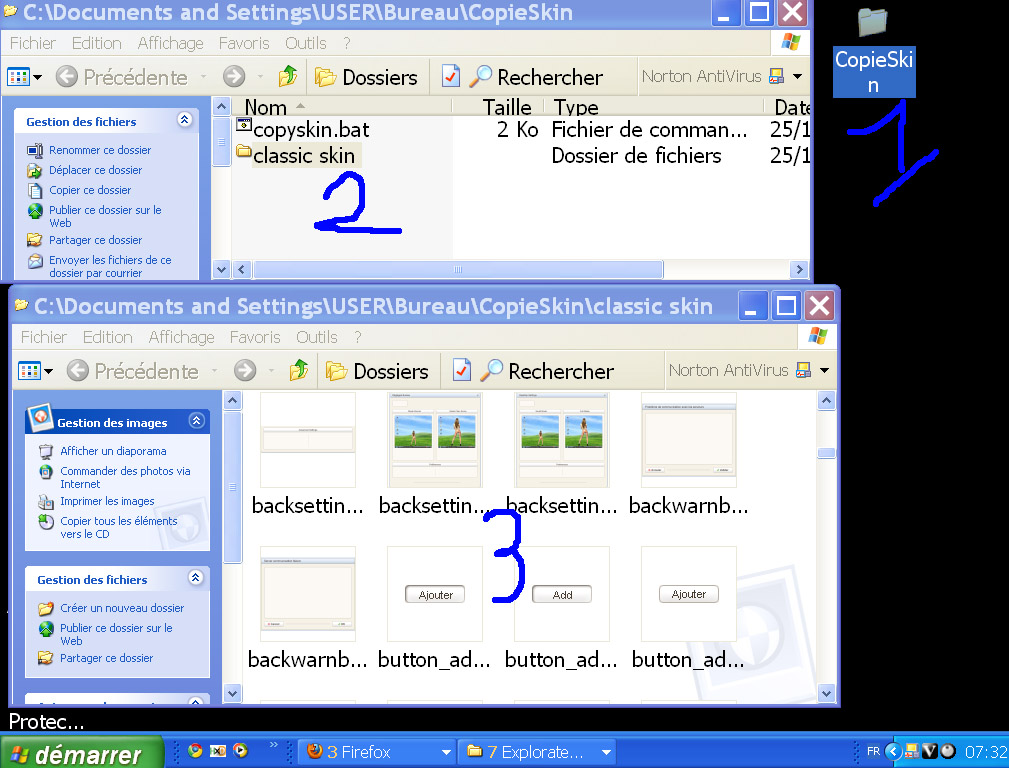The width and height of the screenshot is (1009, 768).
Task: Click forward arrow in classic skin window toolbar
Action: click(x=245, y=371)
